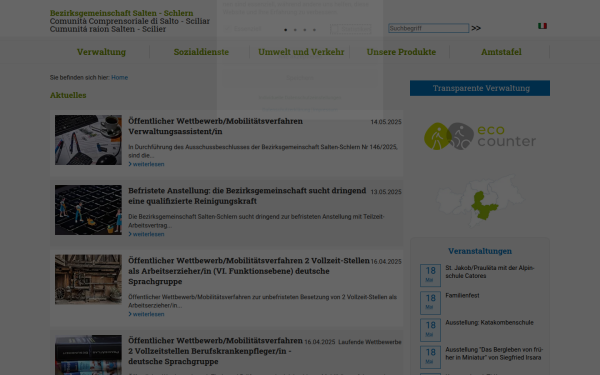This screenshot has height=375, width=600.
Task: Open the Amtstafel menu
Action: tap(501, 52)
